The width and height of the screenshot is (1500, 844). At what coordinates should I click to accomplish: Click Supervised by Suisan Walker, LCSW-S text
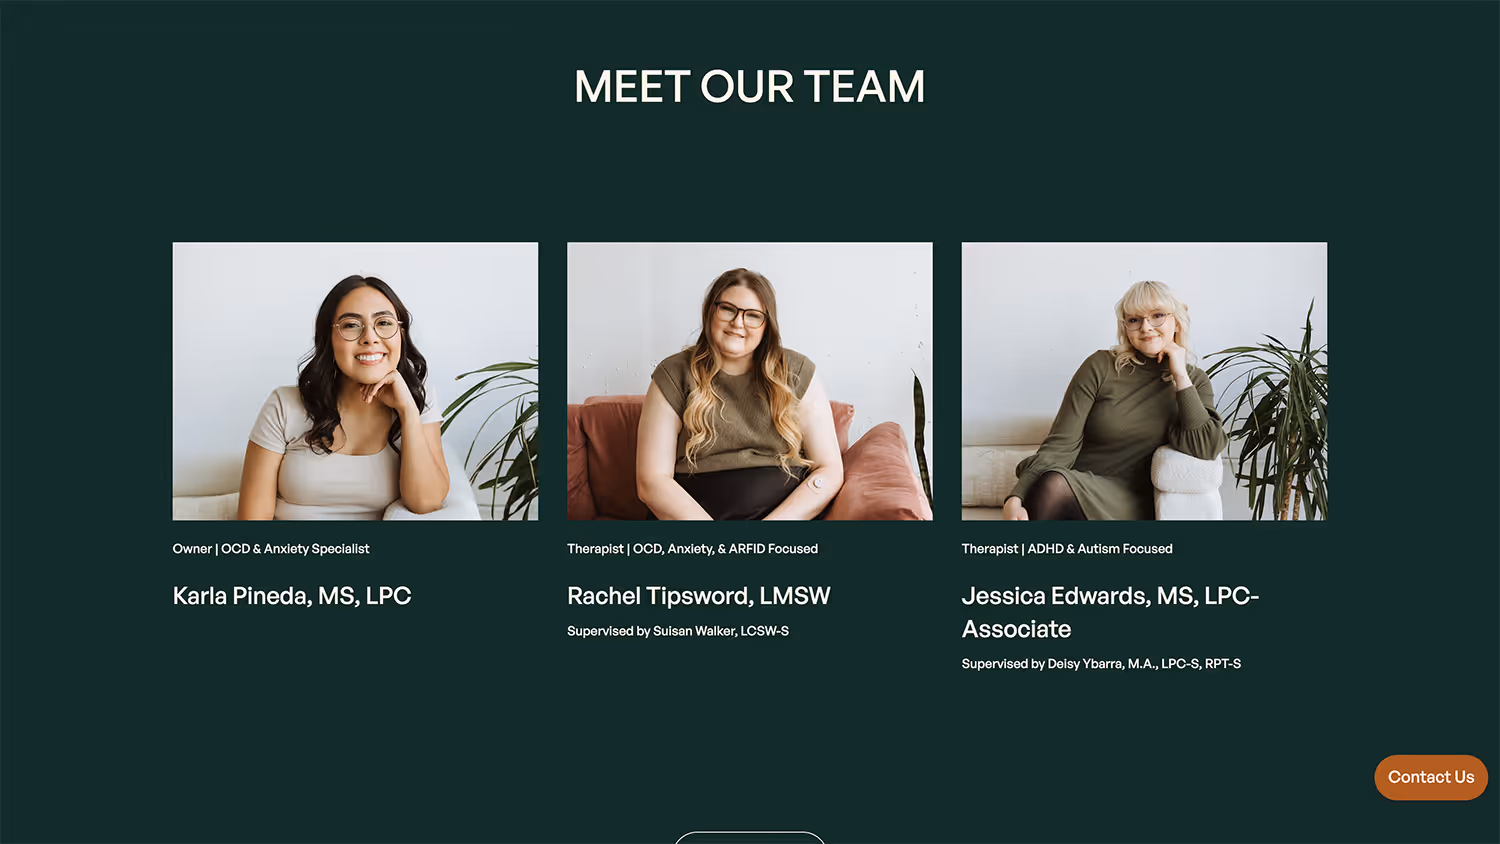tap(678, 631)
